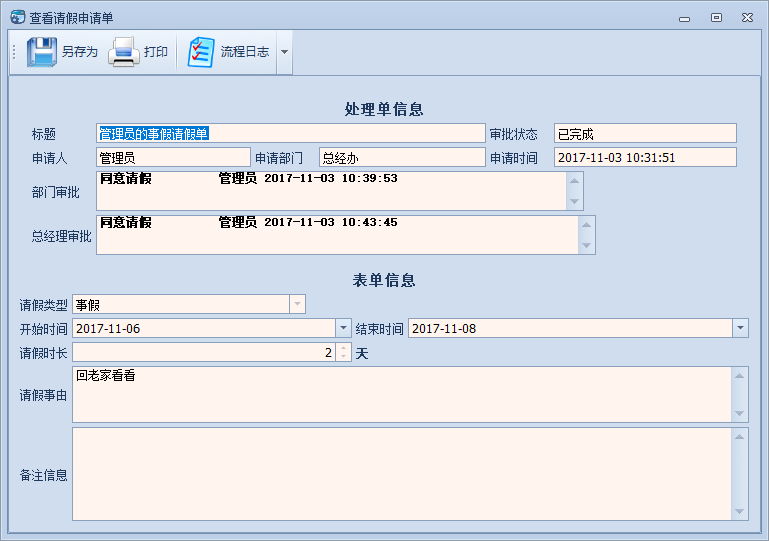The width and height of the screenshot is (769, 541).
Task: Click the 备注信息 label
Action: click(x=43, y=475)
